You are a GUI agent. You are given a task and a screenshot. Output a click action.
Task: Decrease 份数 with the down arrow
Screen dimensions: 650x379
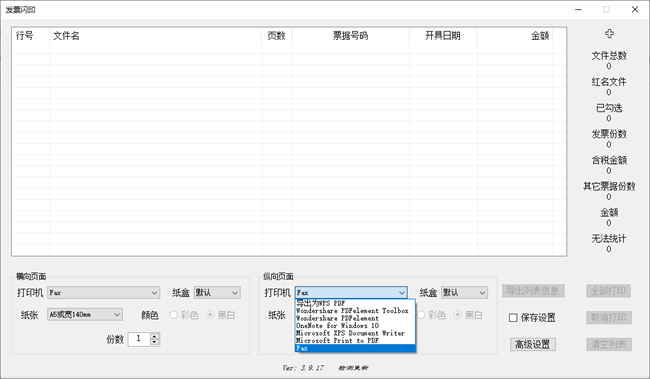click(x=154, y=342)
